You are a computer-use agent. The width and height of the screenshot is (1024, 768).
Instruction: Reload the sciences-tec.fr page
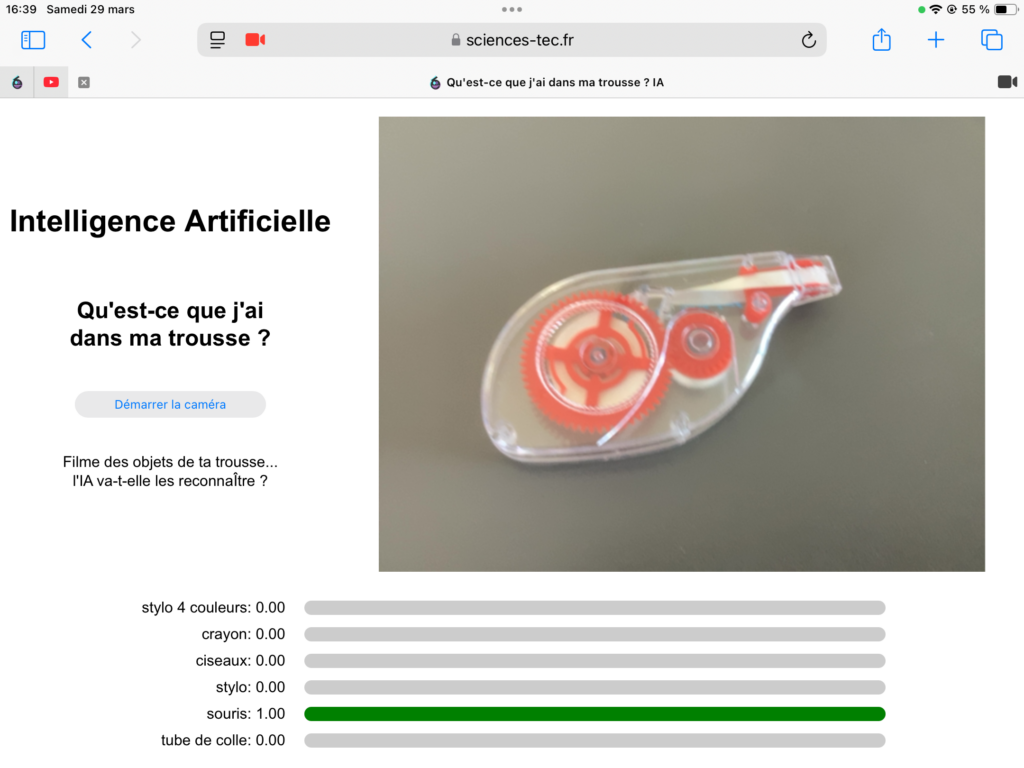point(808,40)
